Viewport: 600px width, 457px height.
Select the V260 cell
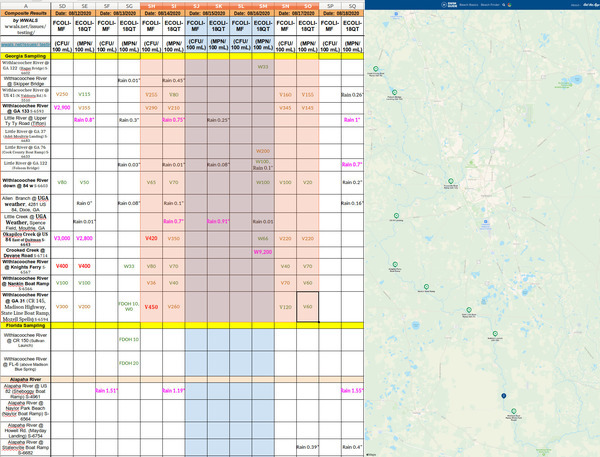coord(173,307)
